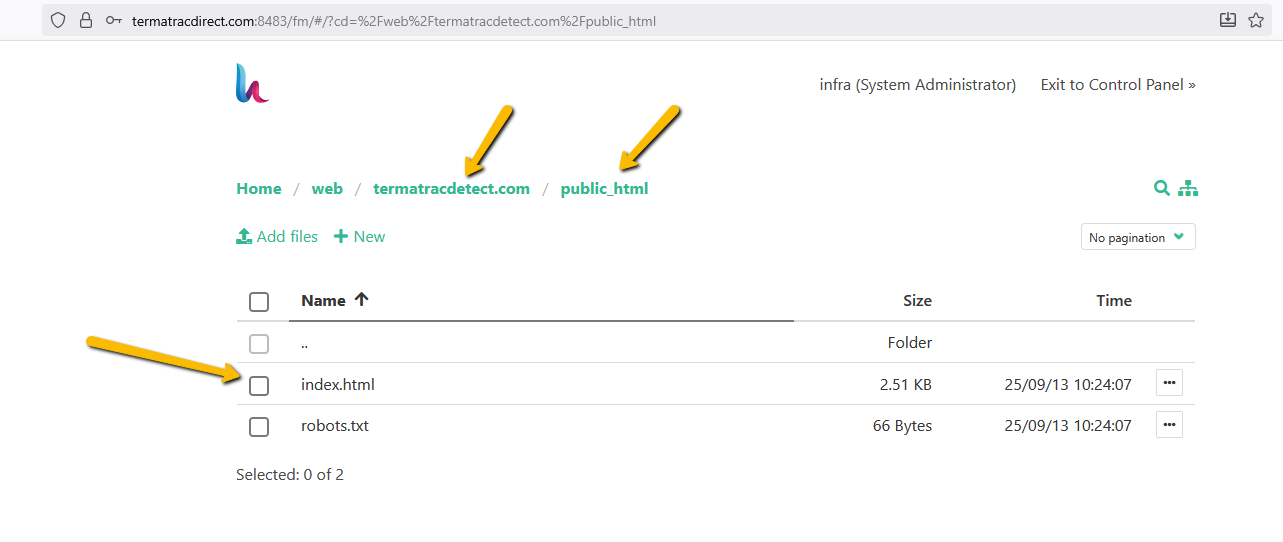Open the robots.txt file
Viewport: 1283px width, 542px height.
[x=335, y=426]
